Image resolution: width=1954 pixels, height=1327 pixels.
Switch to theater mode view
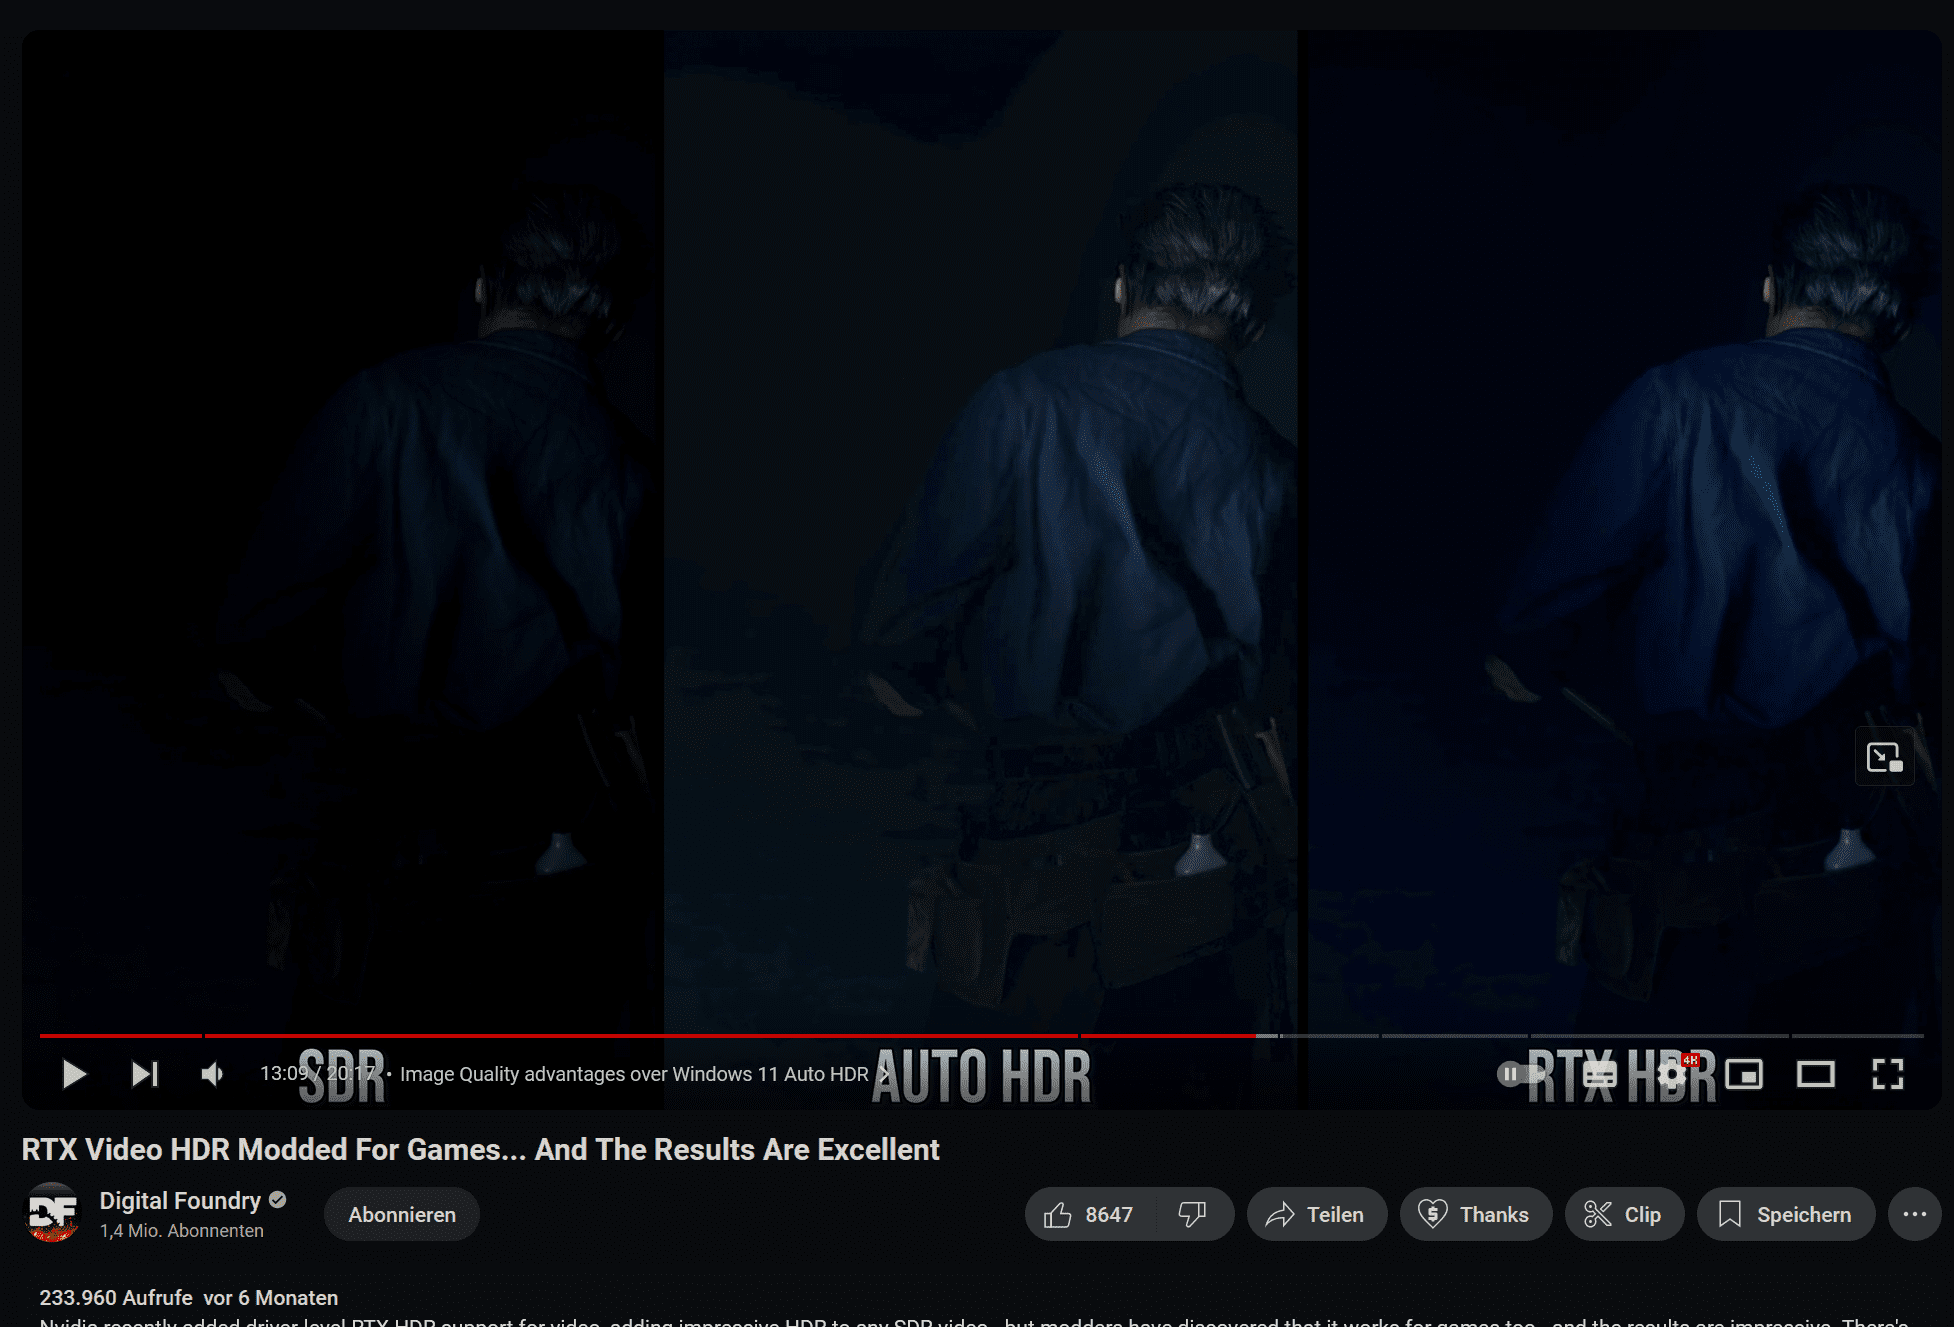point(1816,1074)
